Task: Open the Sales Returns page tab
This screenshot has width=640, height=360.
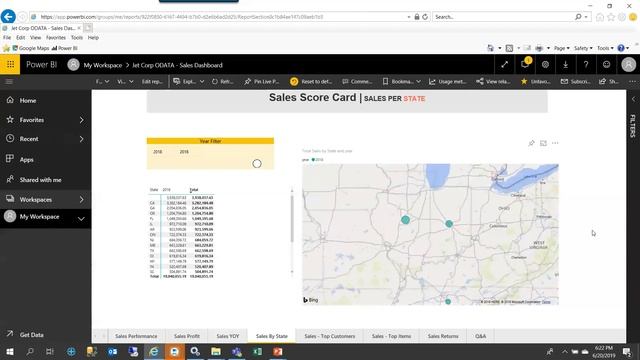Action: point(443,336)
